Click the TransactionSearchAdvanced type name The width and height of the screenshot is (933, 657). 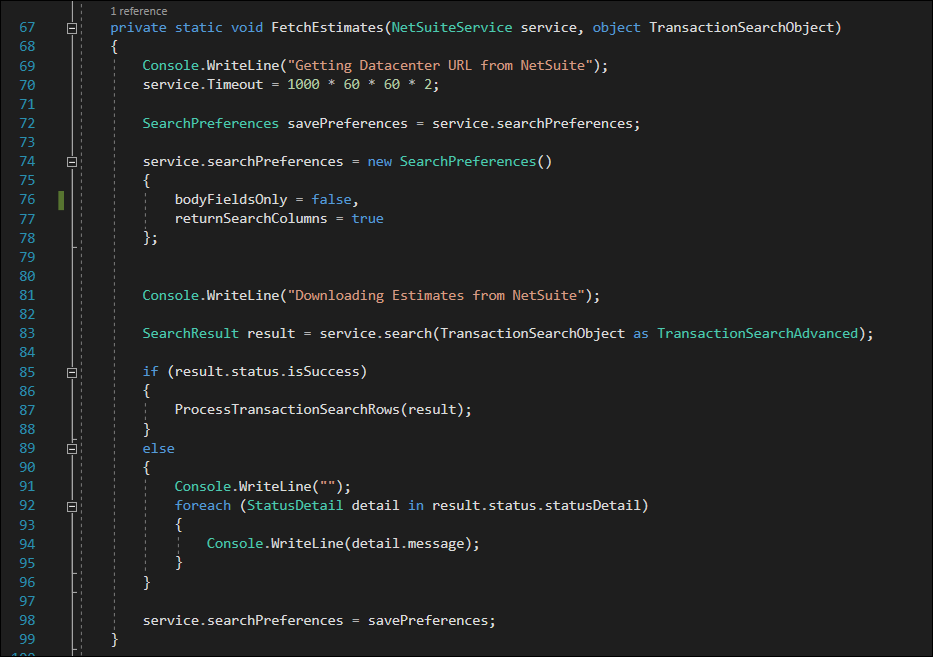(x=757, y=333)
